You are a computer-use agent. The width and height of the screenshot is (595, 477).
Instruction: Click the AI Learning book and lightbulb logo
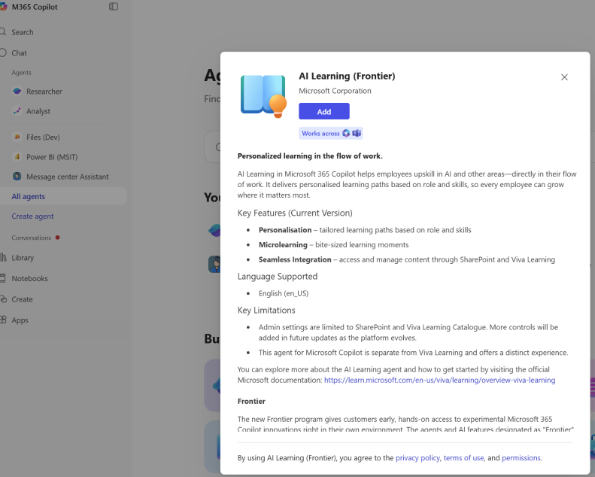tap(264, 96)
